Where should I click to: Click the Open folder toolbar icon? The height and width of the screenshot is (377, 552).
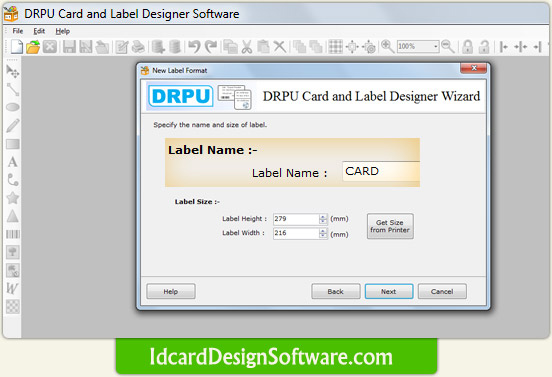click(x=33, y=47)
